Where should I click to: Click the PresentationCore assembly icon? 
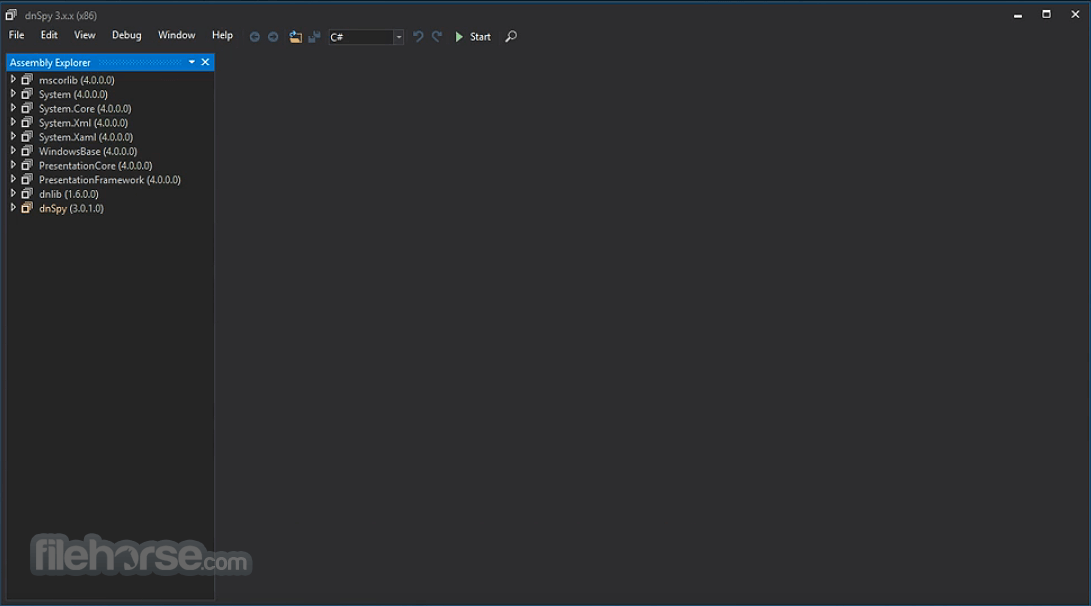26,165
